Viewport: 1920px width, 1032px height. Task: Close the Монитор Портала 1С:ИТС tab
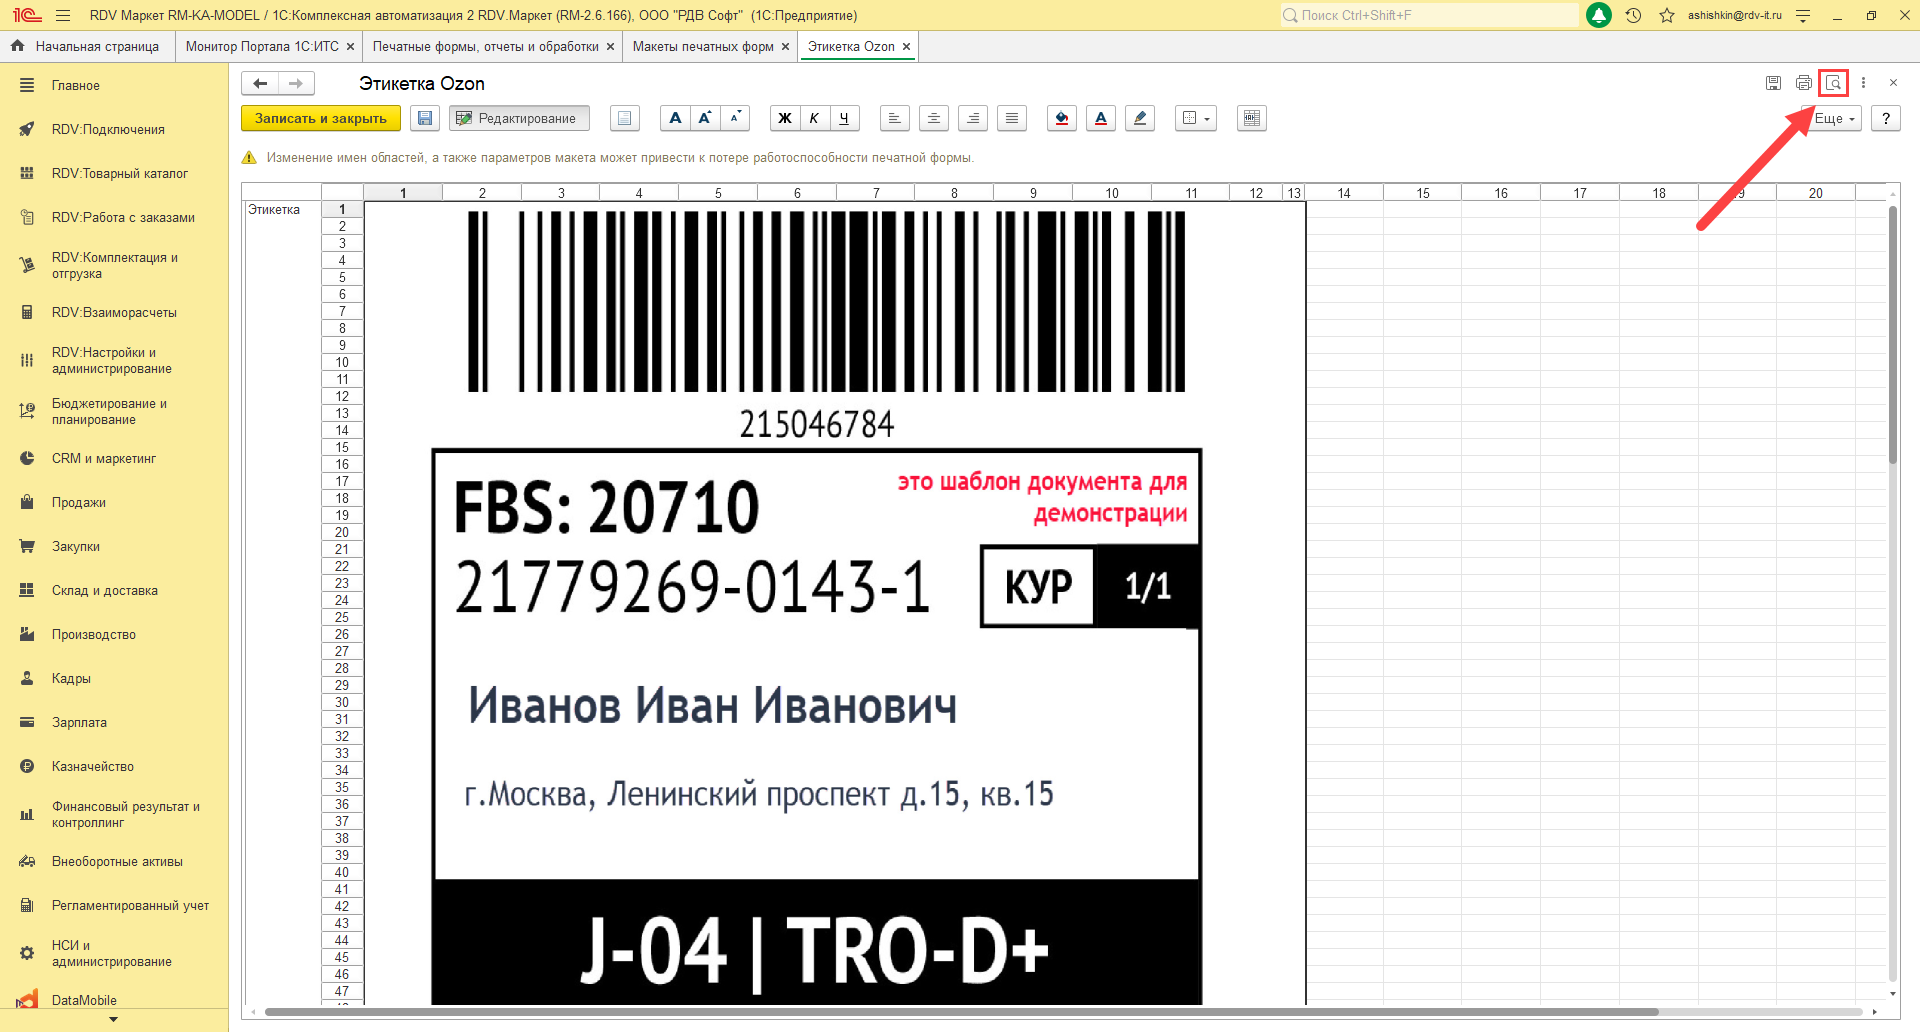tap(350, 46)
